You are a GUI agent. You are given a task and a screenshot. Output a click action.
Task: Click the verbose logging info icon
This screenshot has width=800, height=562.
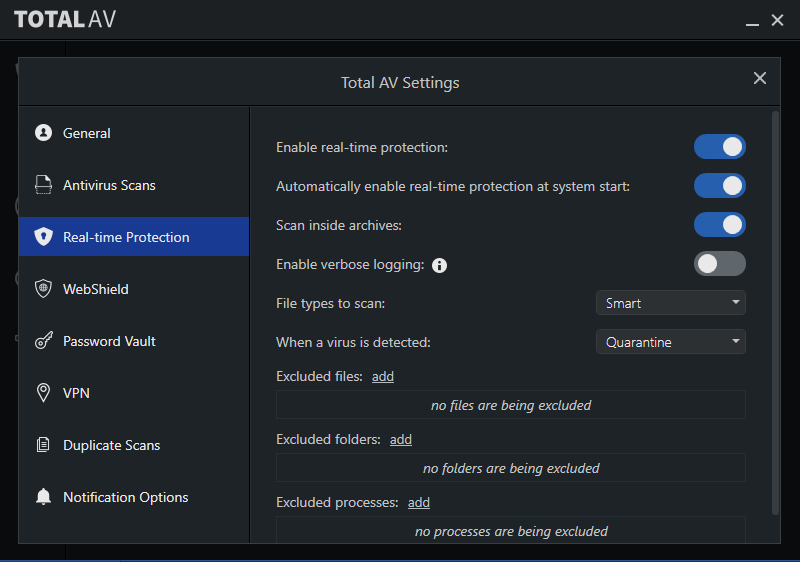439,265
